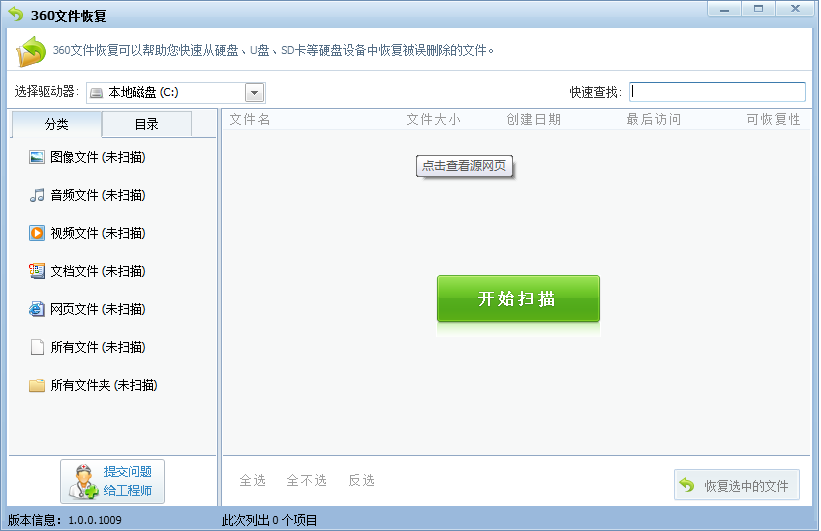
Task: Click the all folders yellow folder icon
Action: tap(37, 385)
